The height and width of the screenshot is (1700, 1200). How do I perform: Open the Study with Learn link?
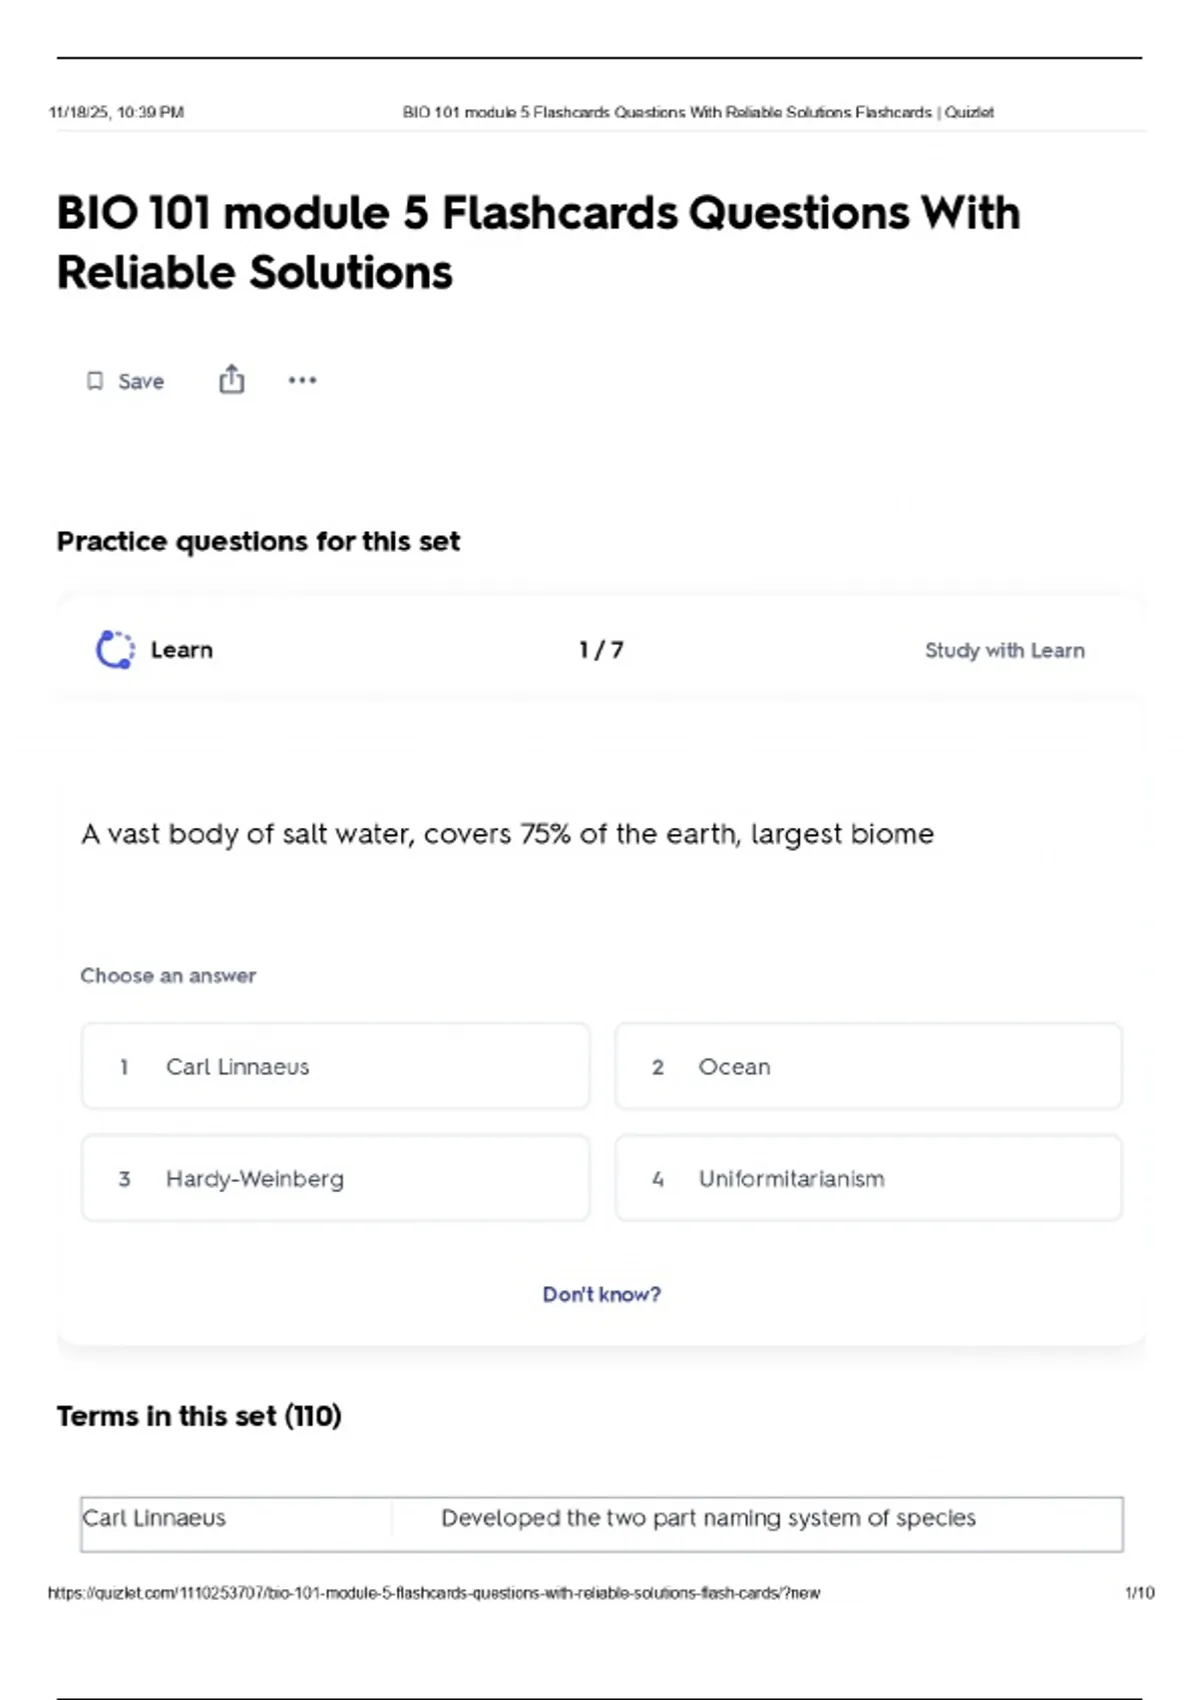[1004, 650]
